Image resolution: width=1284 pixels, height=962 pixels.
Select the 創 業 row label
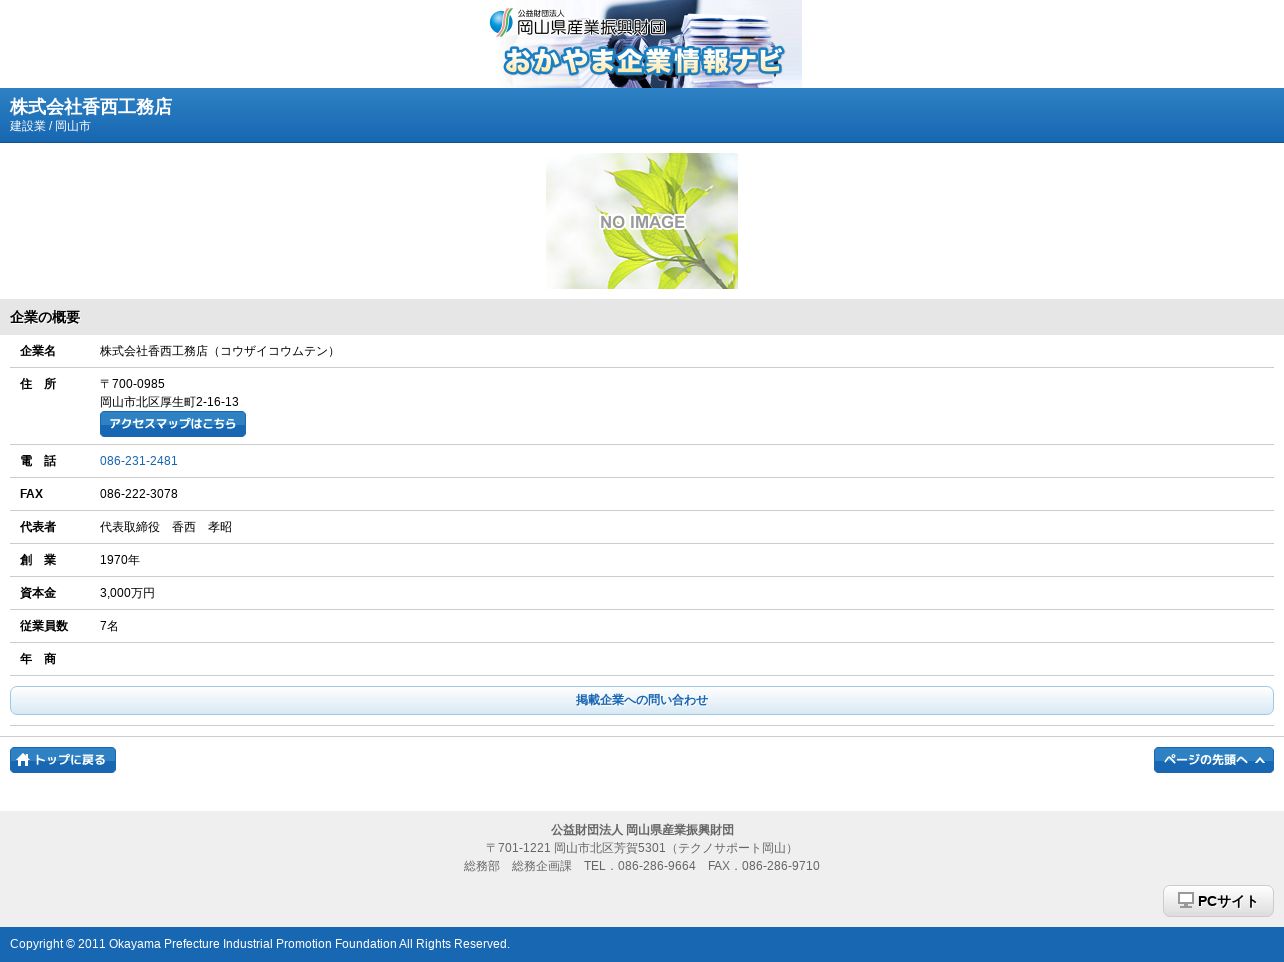pyautogui.click(x=38, y=560)
